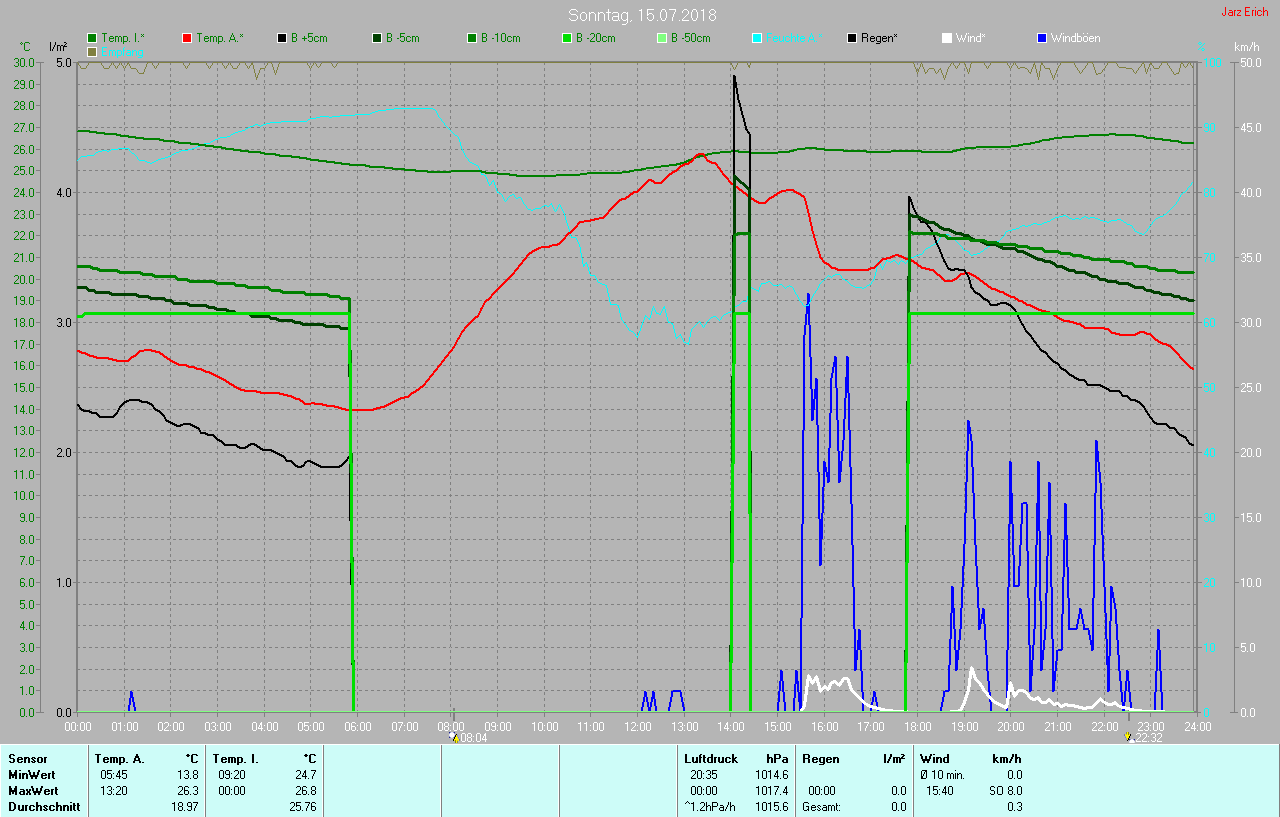1280x817 pixels.
Task: Click the sunset marker labeled 22:32
Action: [1129, 738]
